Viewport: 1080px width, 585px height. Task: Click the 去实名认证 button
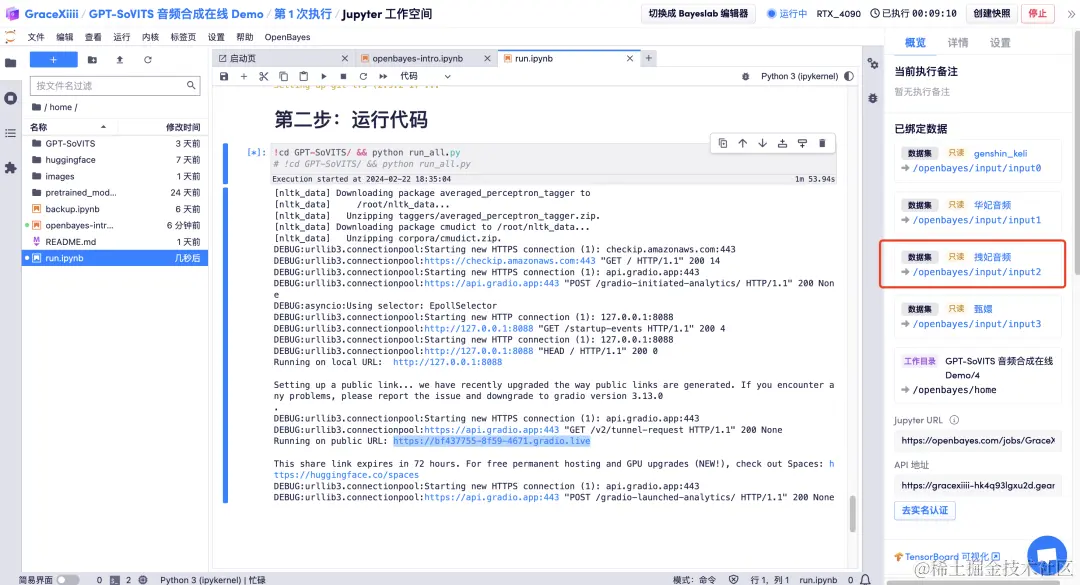pos(924,511)
